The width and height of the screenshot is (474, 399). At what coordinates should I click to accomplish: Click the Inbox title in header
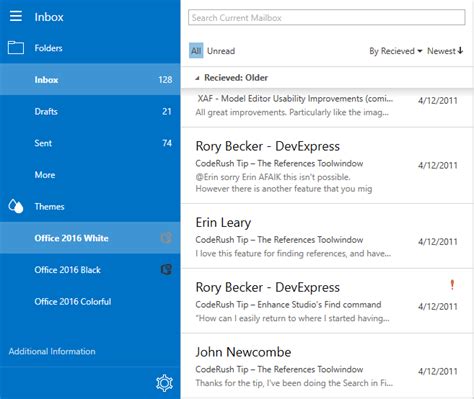49,17
